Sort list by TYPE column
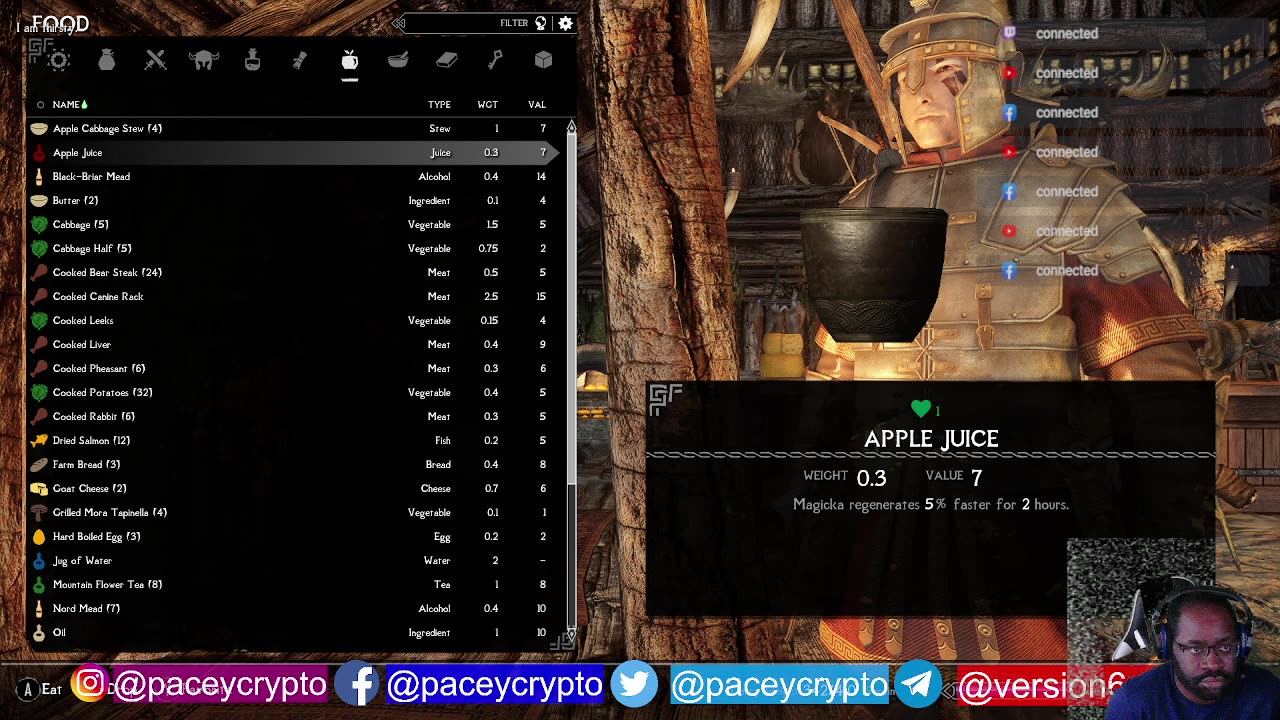 (439, 104)
